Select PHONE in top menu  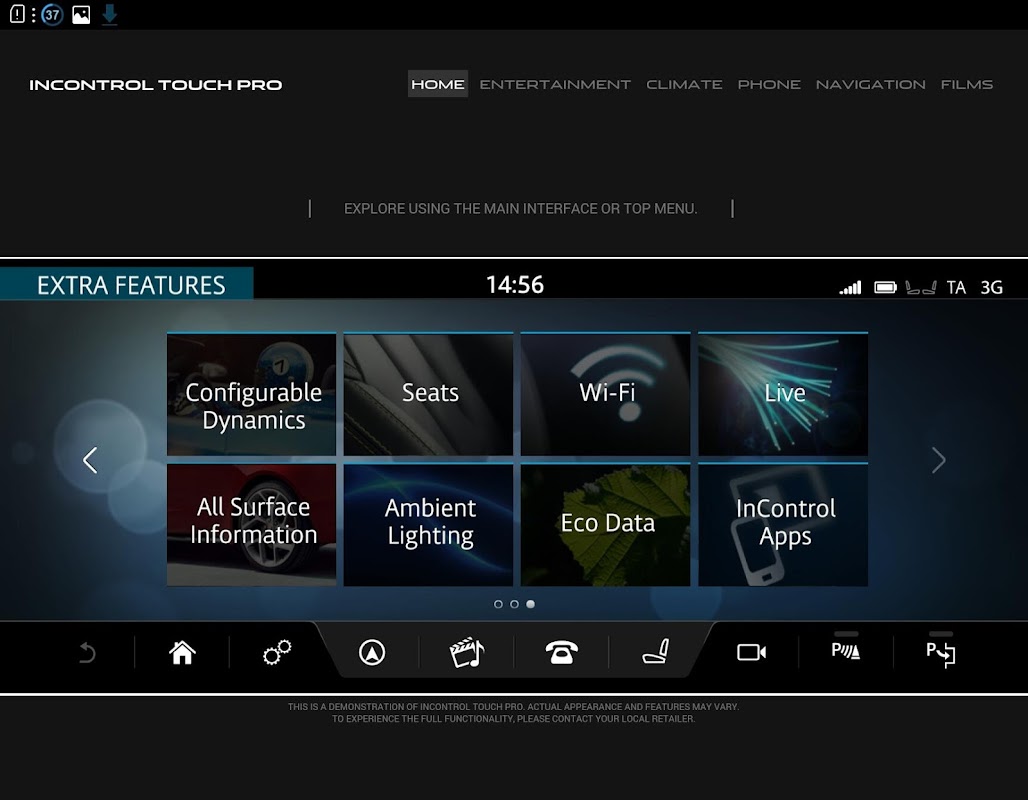(x=769, y=85)
